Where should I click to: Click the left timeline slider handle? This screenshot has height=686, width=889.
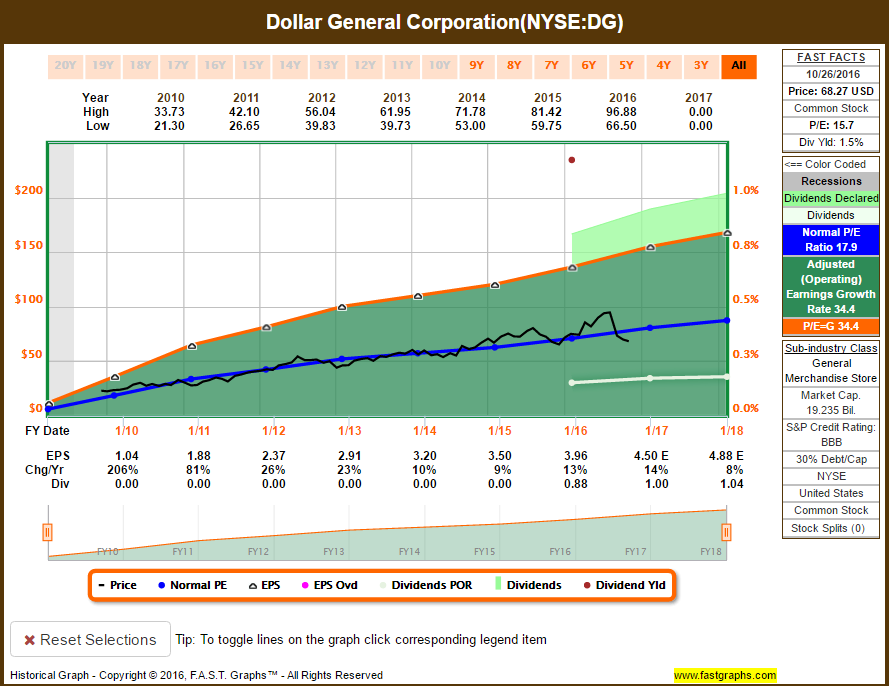(x=47, y=532)
